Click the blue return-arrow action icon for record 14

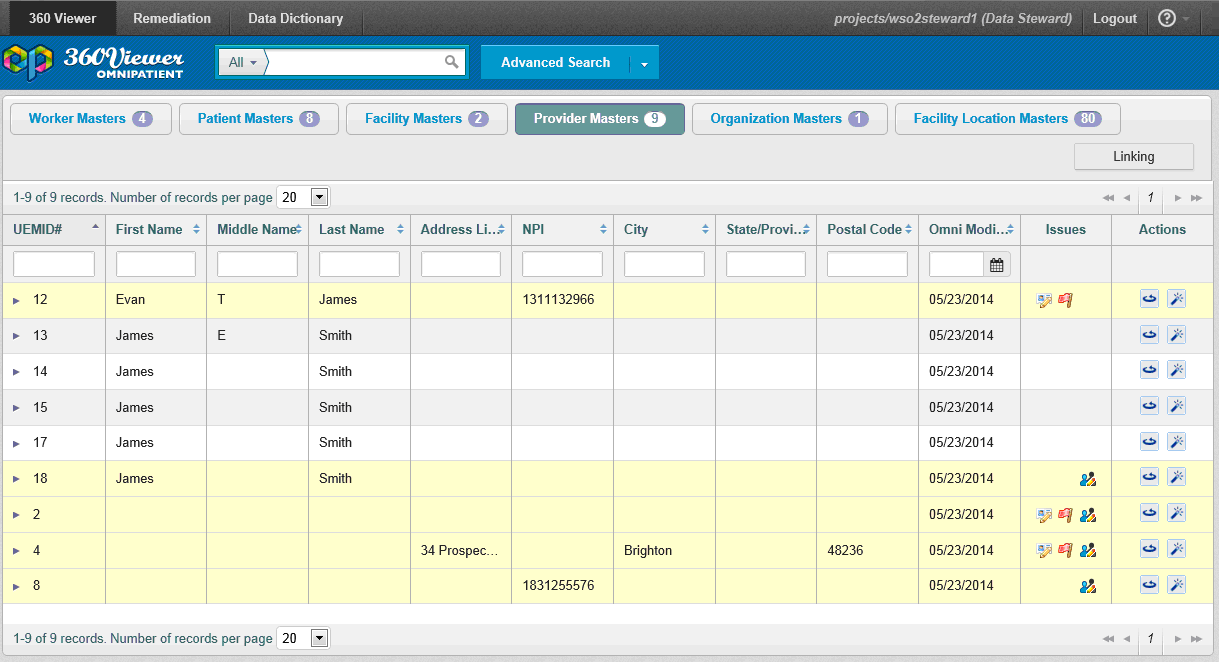pyautogui.click(x=1149, y=371)
